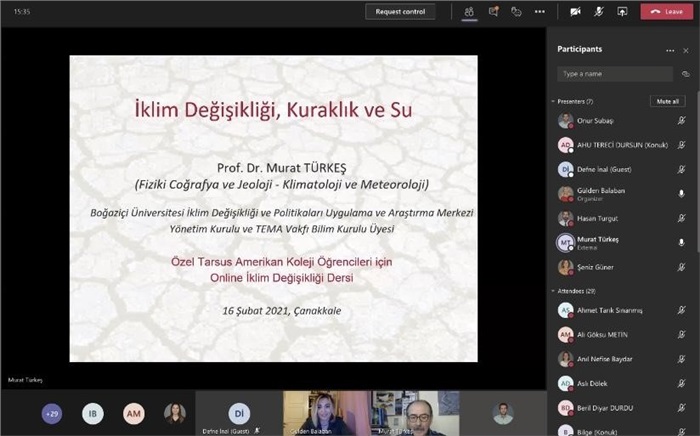Click the AD avatar of AHU TERECİ DURSUN

[566, 145]
